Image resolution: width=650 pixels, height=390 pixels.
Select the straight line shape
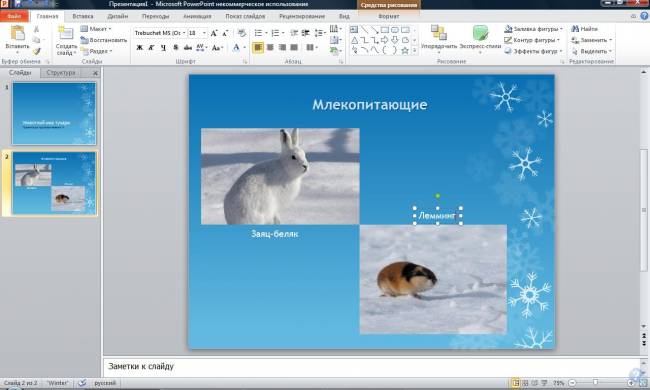364,29
